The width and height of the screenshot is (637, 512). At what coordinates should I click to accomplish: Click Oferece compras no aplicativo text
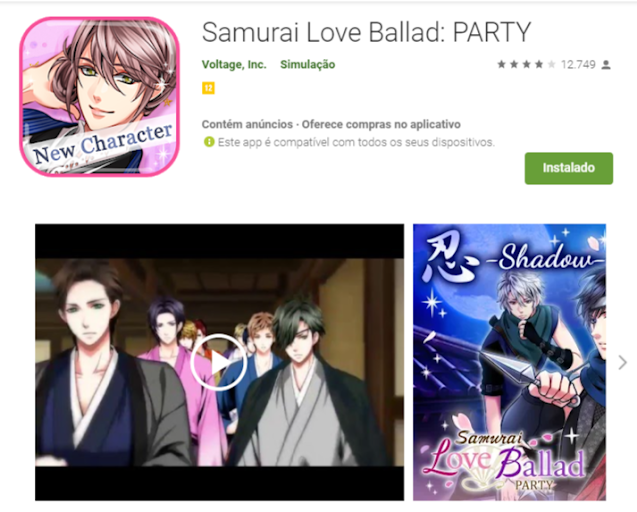tap(381, 124)
